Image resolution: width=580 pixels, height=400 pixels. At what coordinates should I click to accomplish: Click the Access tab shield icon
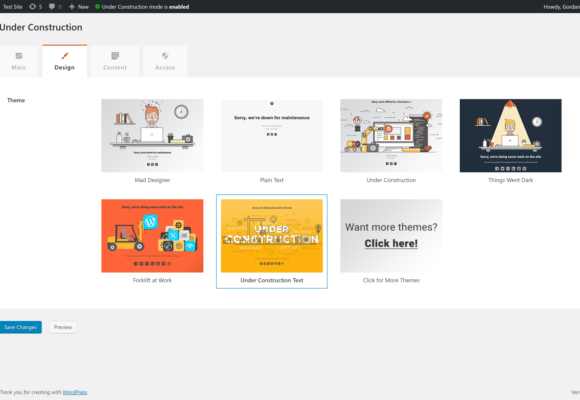coord(165,56)
